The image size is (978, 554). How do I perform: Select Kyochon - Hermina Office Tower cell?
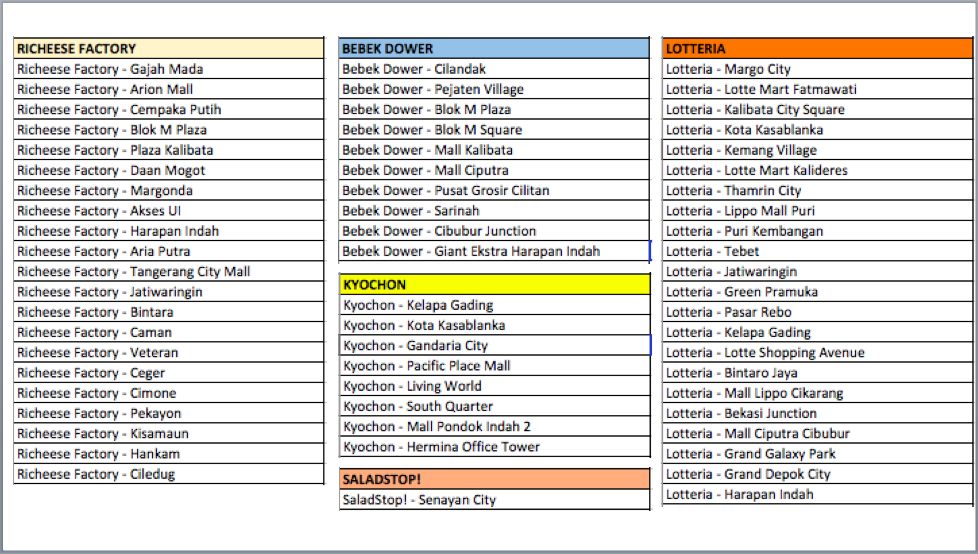(494, 447)
